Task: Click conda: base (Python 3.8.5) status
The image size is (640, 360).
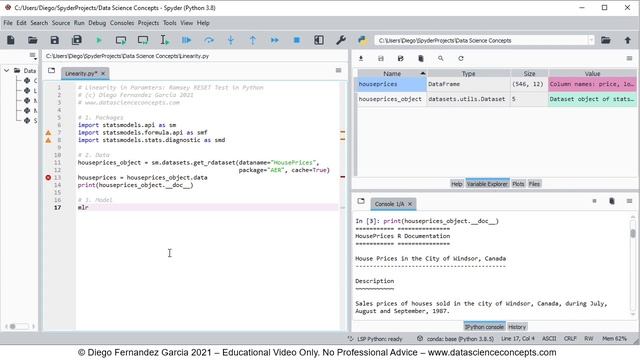Action: [x=456, y=339]
